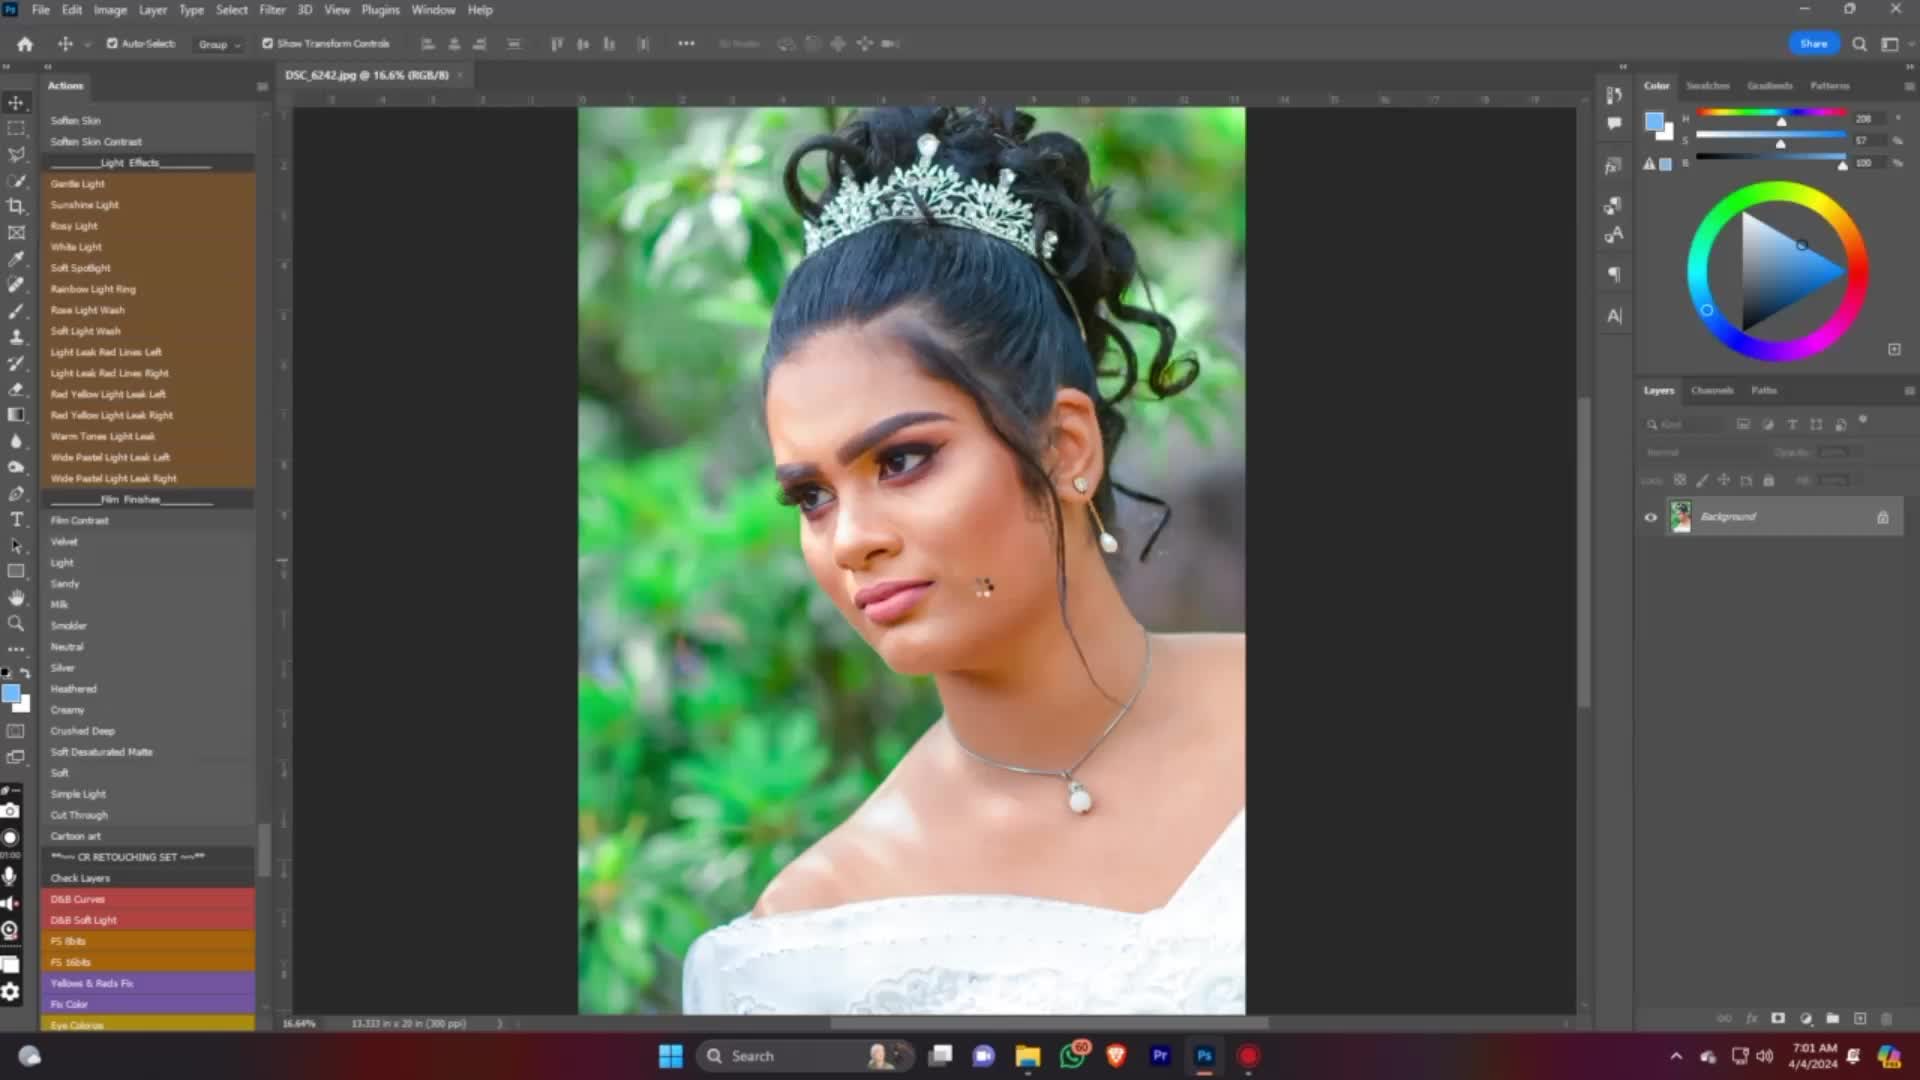Select the Rectangular Marquee tool
The image size is (1920, 1080).
tap(16, 129)
